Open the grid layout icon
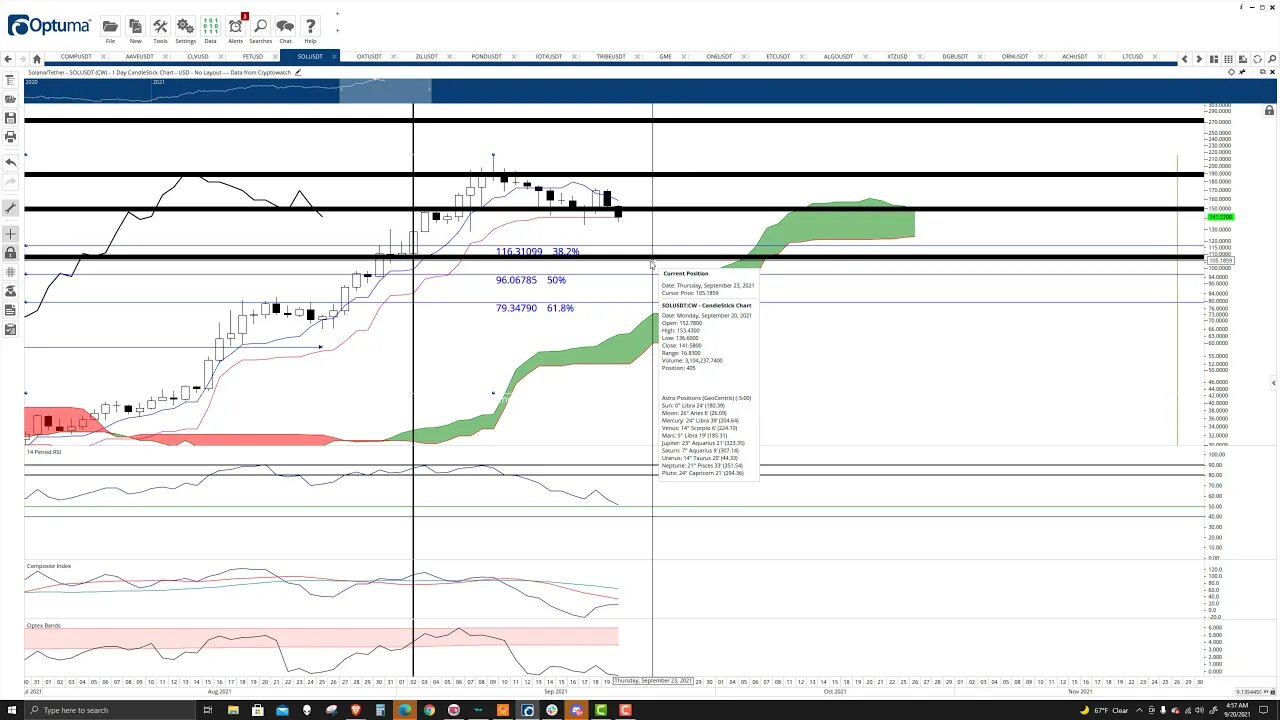 click(1229, 59)
